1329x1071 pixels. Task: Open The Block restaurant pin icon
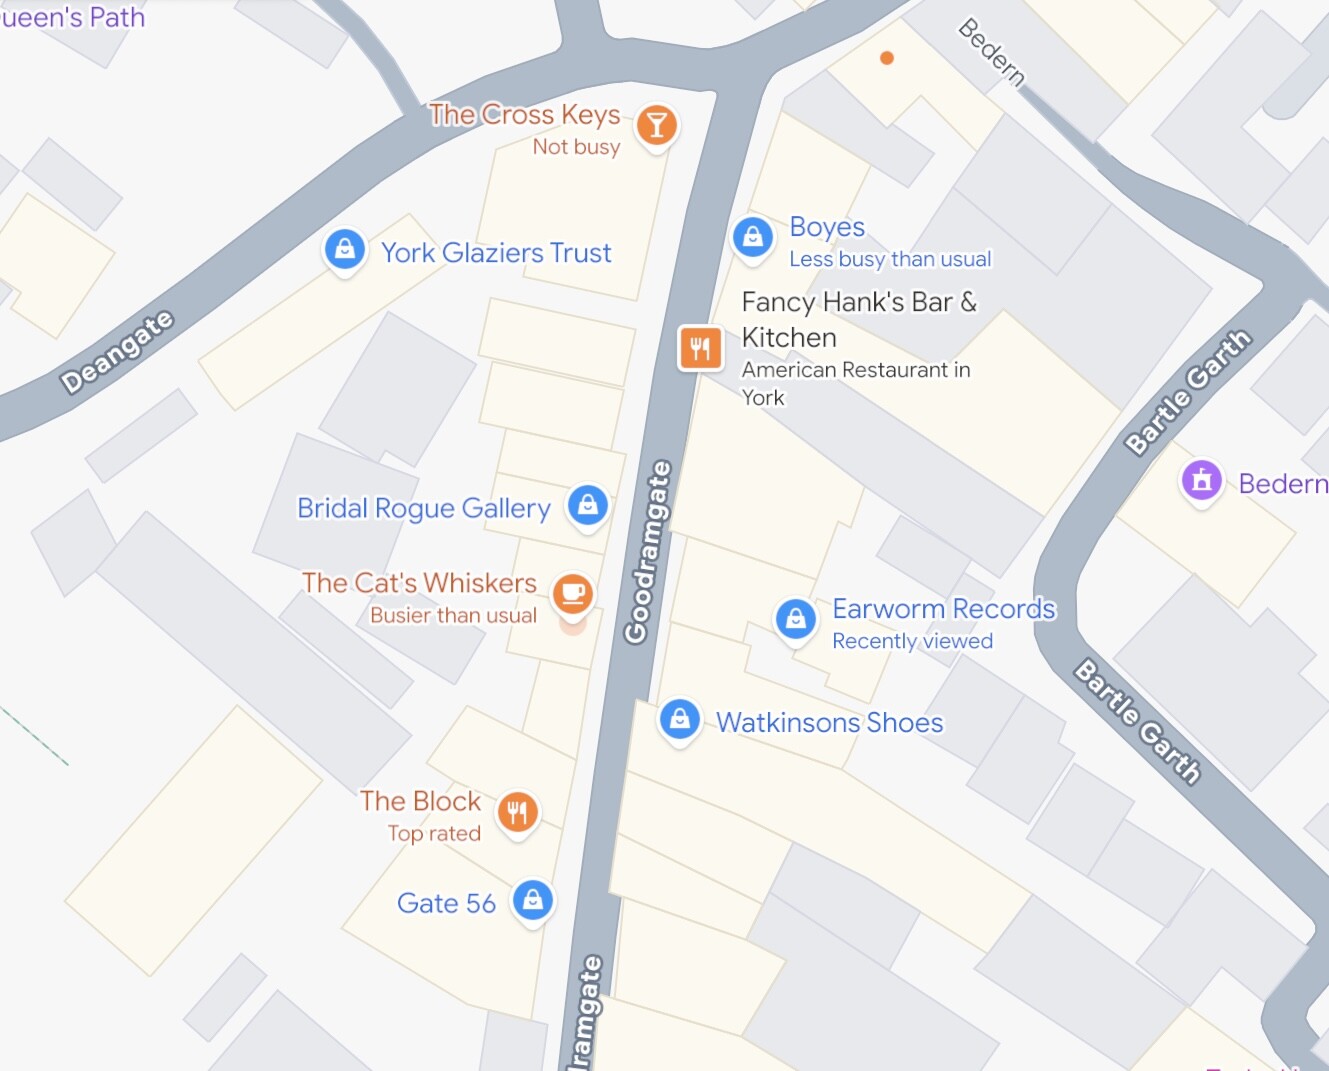(x=517, y=812)
